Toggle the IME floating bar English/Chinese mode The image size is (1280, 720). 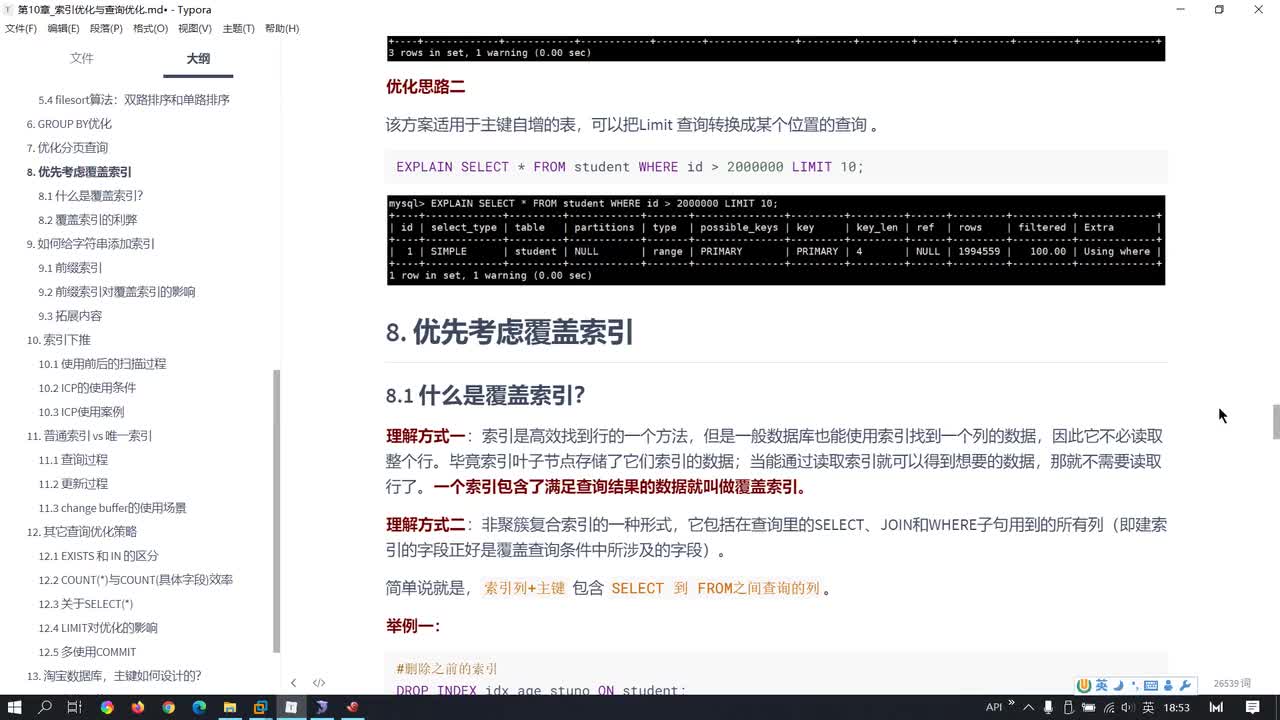(1101, 685)
